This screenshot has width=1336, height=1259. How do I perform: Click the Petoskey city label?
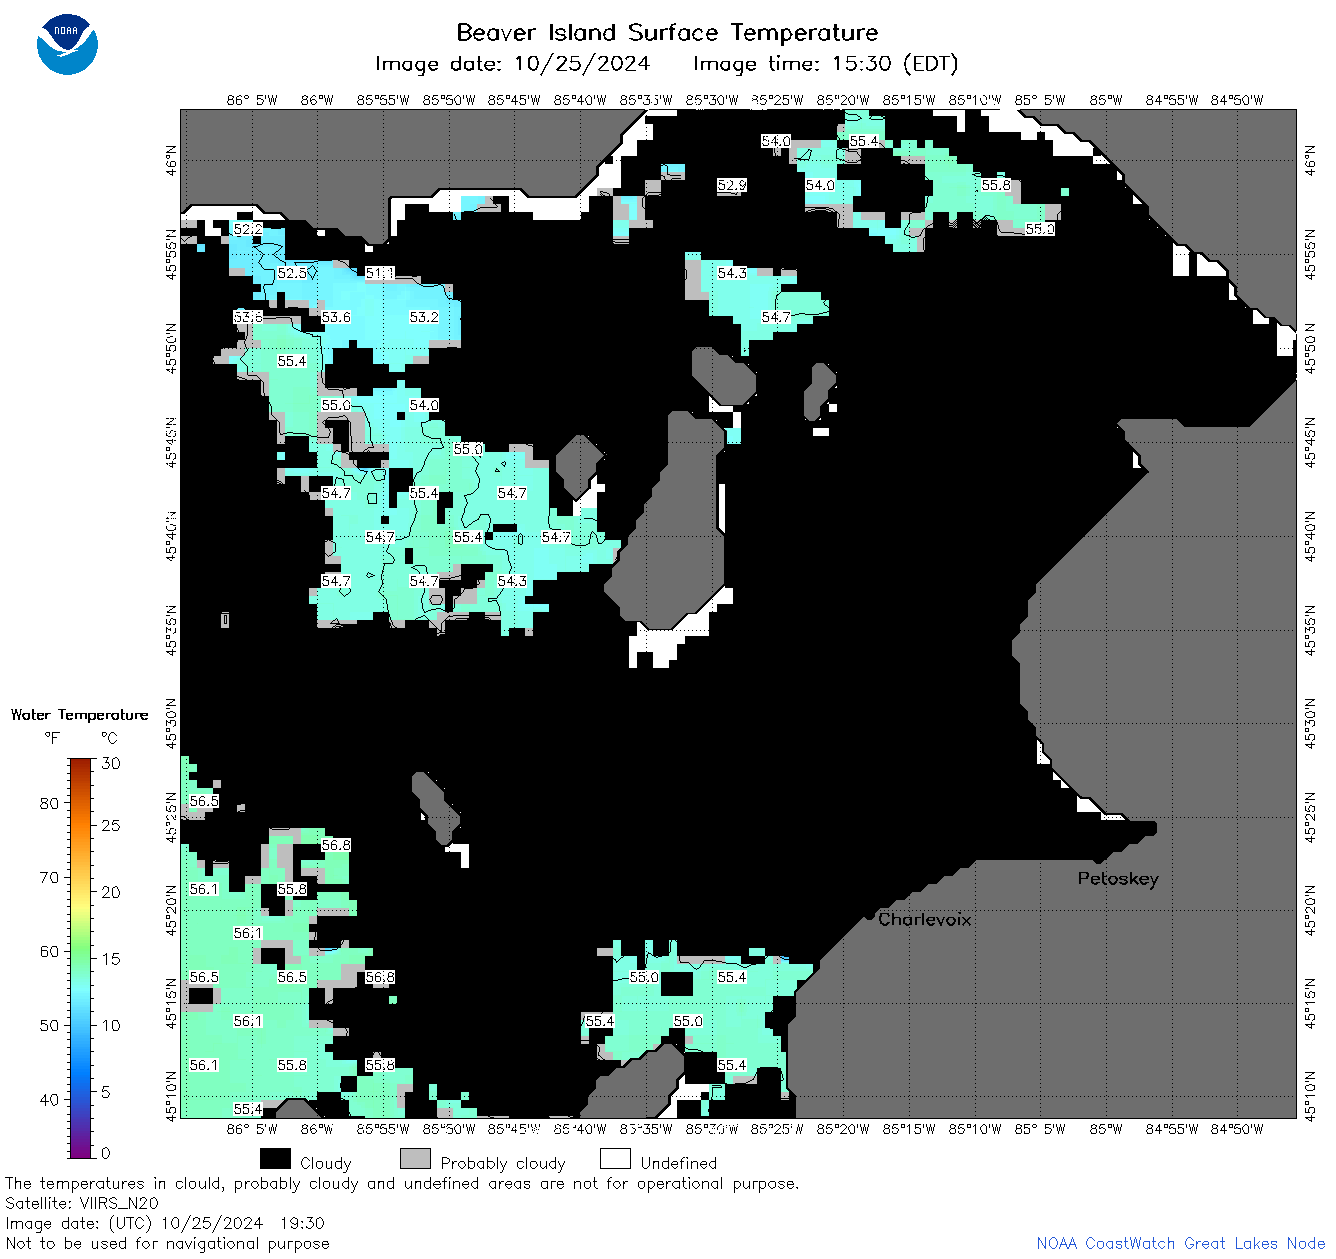[x=1118, y=879]
